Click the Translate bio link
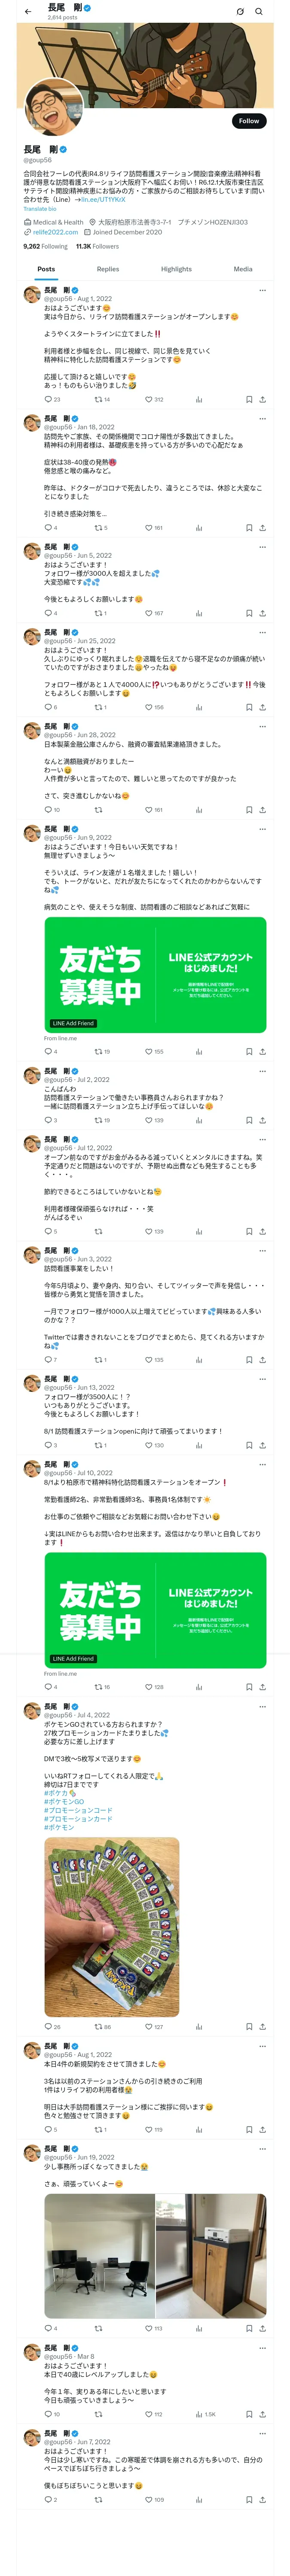The image size is (290, 2576). coord(40,209)
